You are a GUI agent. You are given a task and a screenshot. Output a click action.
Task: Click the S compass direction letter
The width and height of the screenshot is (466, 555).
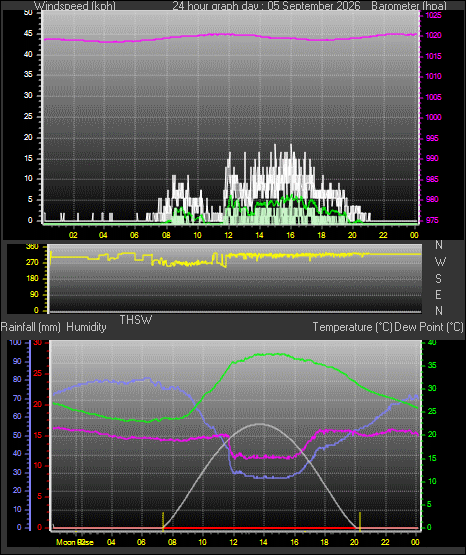pyautogui.click(x=438, y=279)
